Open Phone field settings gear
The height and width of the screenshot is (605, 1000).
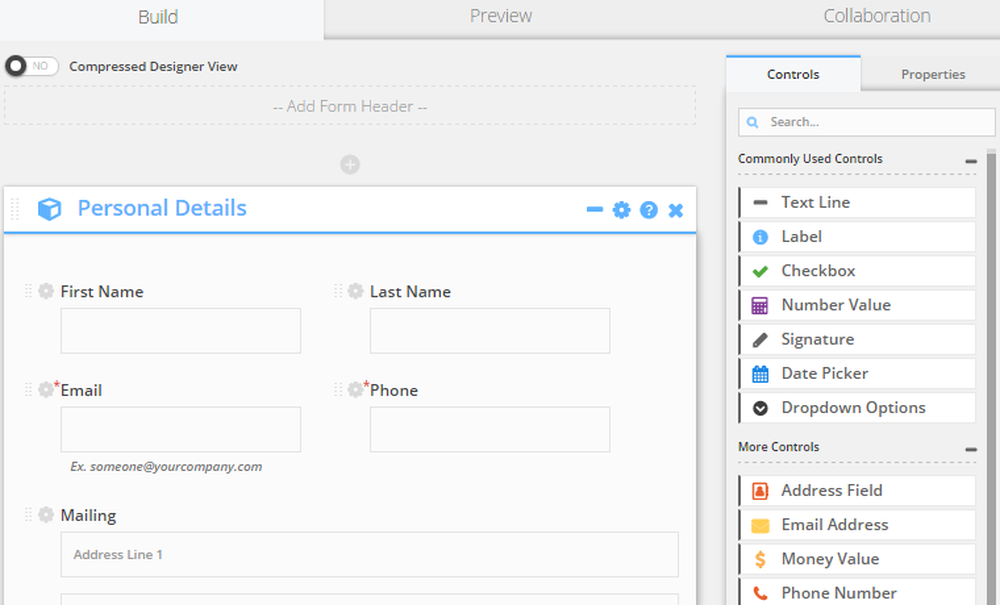355,389
